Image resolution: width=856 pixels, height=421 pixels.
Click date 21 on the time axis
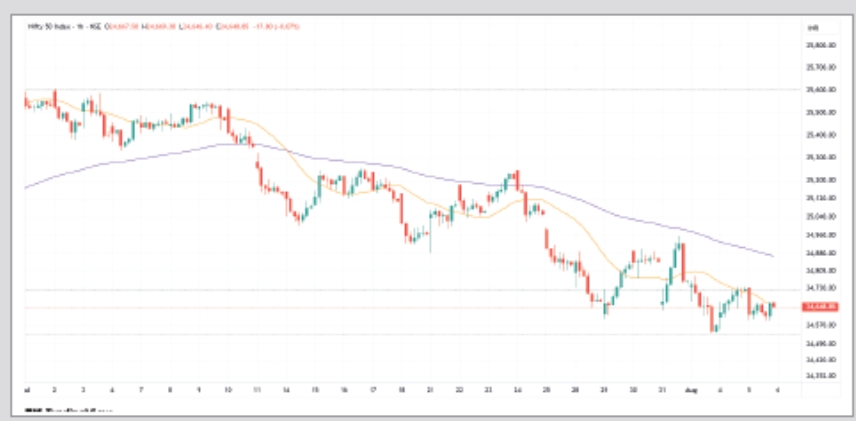(x=430, y=387)
